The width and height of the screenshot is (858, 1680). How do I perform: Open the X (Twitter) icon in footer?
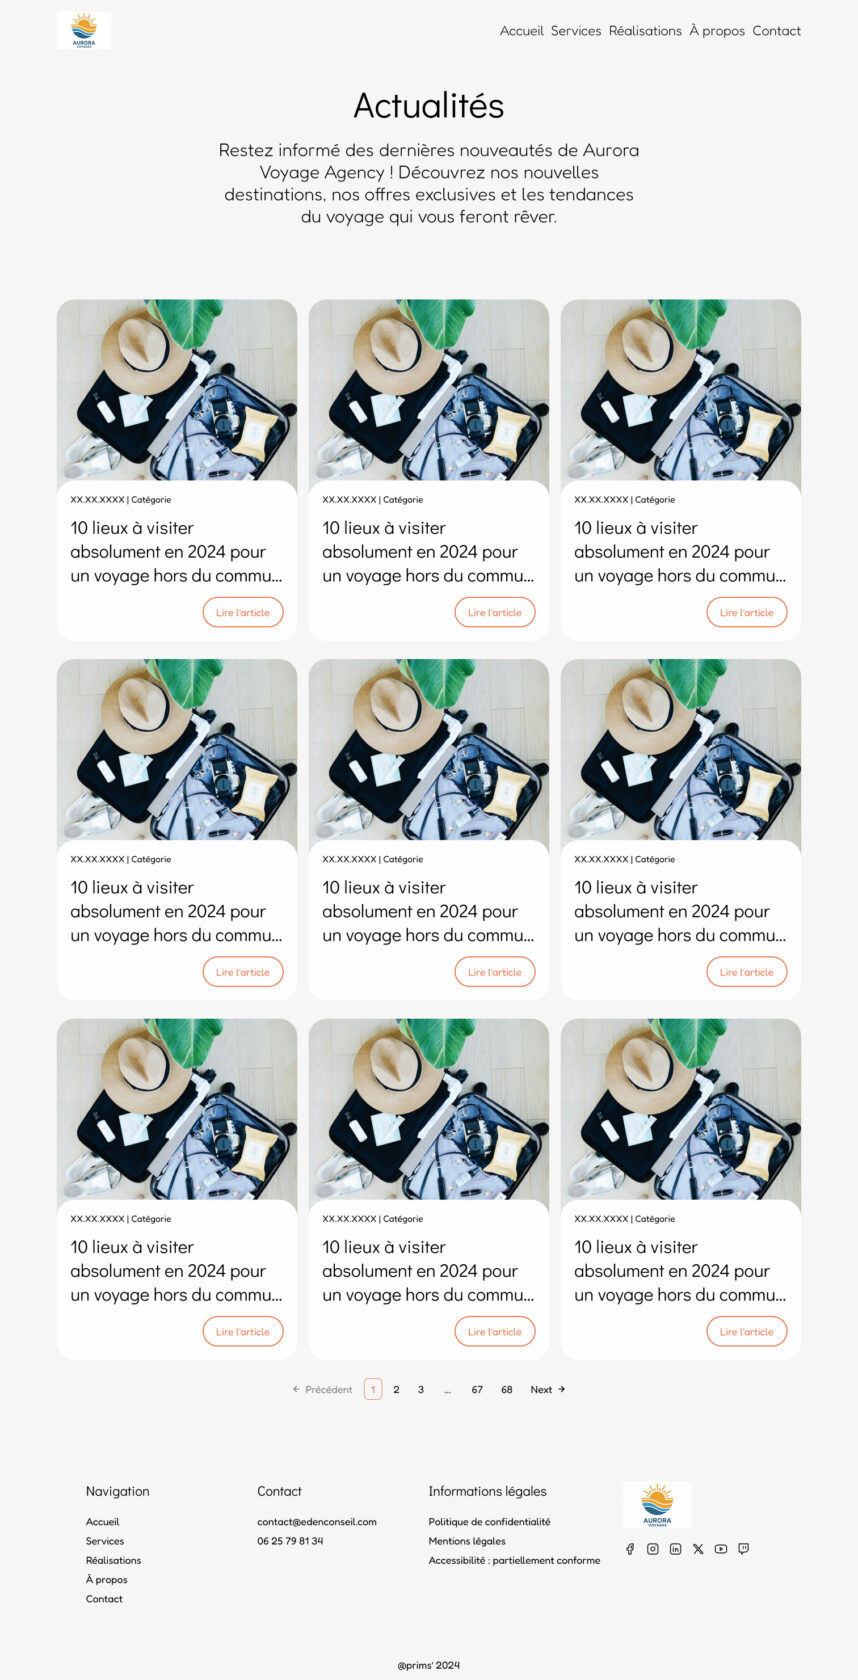[698, 1549]
